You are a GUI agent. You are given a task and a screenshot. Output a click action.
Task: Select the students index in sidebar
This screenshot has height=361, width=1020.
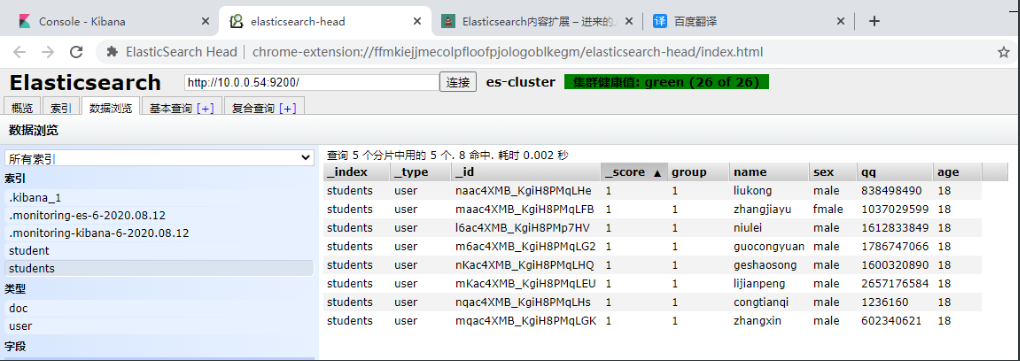point(159,268)
